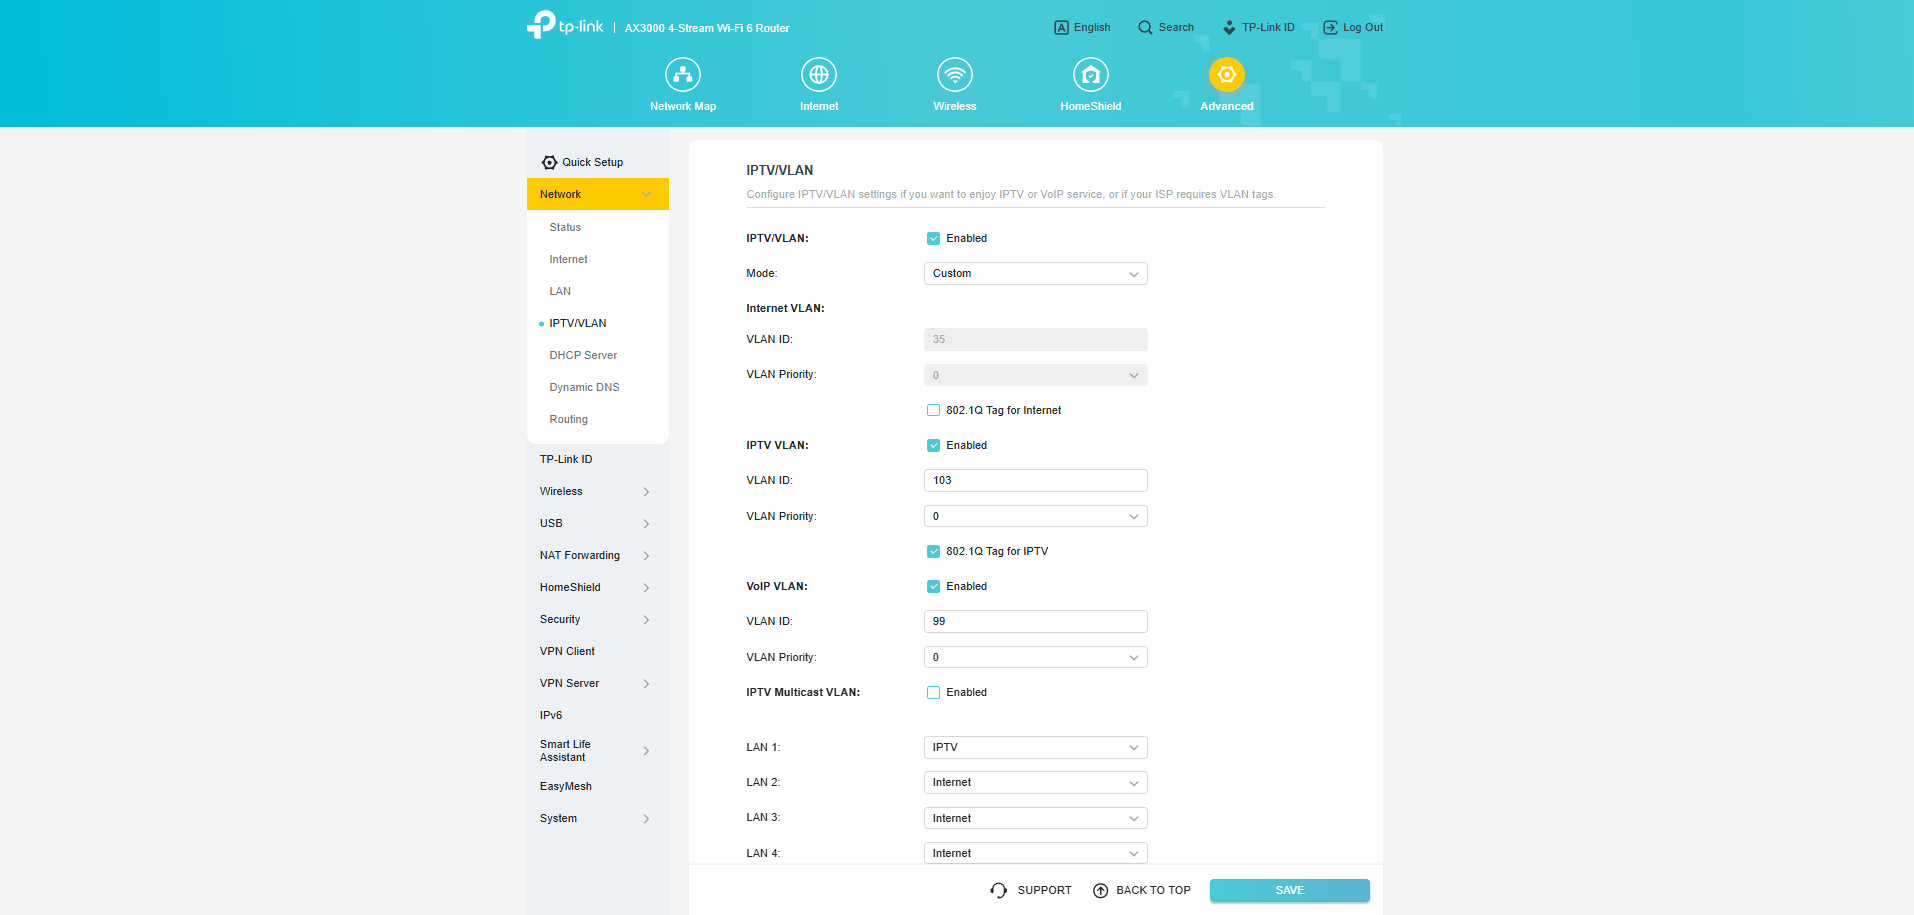Image resolution: width=1914 pixels, height=915 pixels.
Task: Open Internet under Network in sidebar
Action: coord(568,259)
